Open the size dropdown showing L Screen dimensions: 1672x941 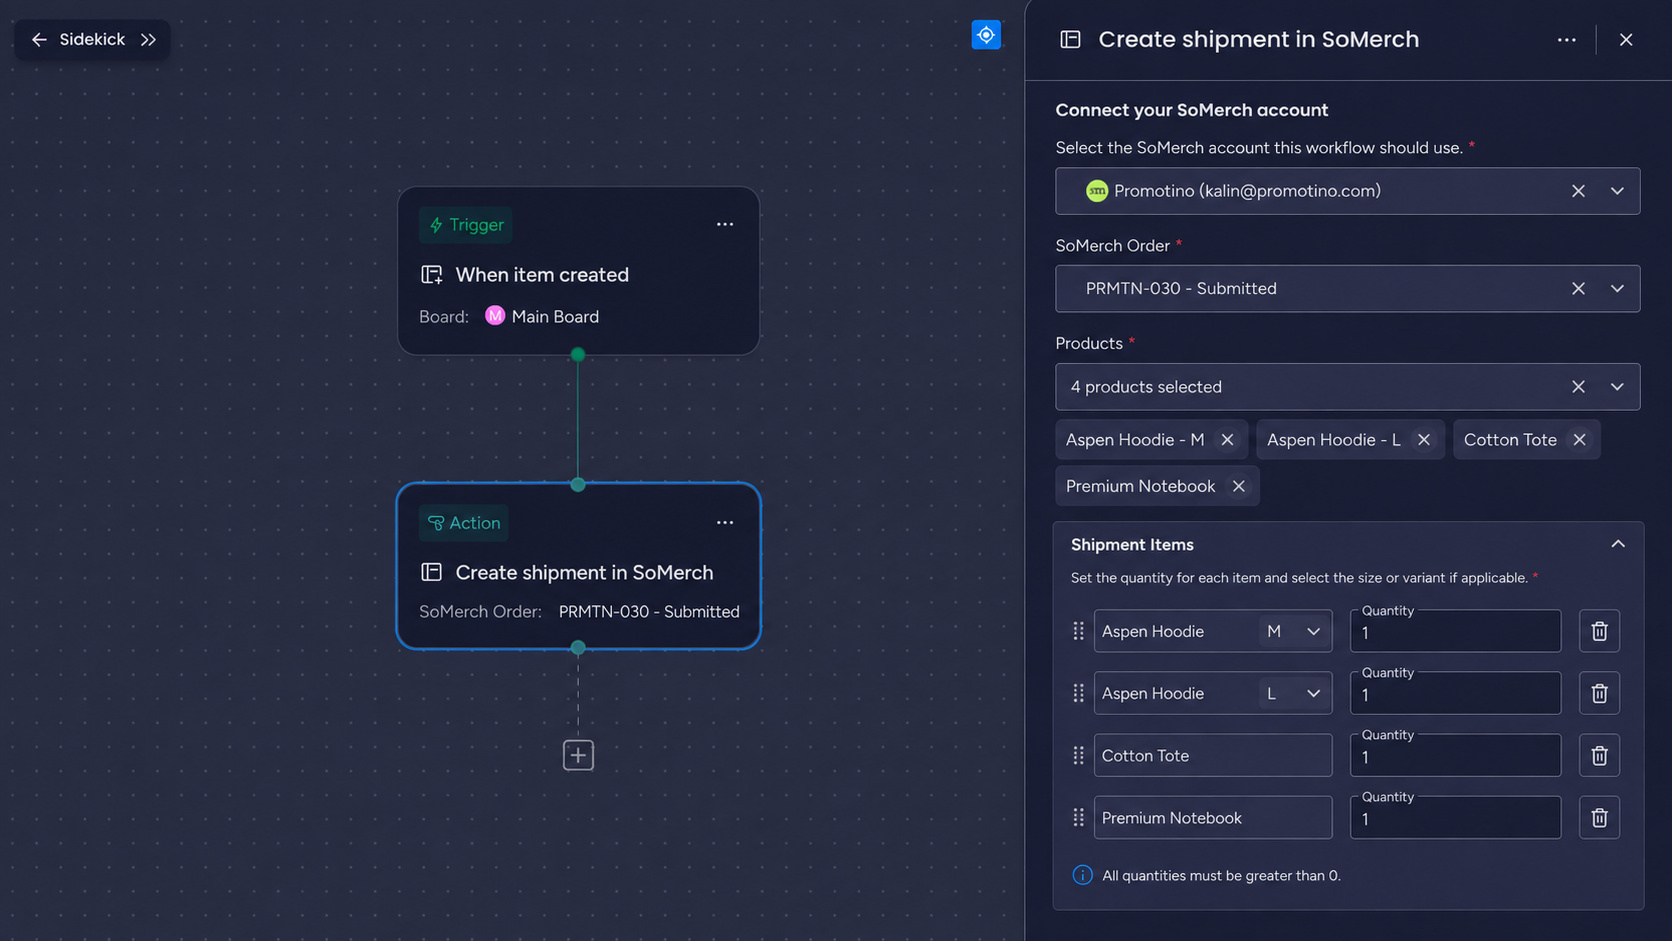1294,693
